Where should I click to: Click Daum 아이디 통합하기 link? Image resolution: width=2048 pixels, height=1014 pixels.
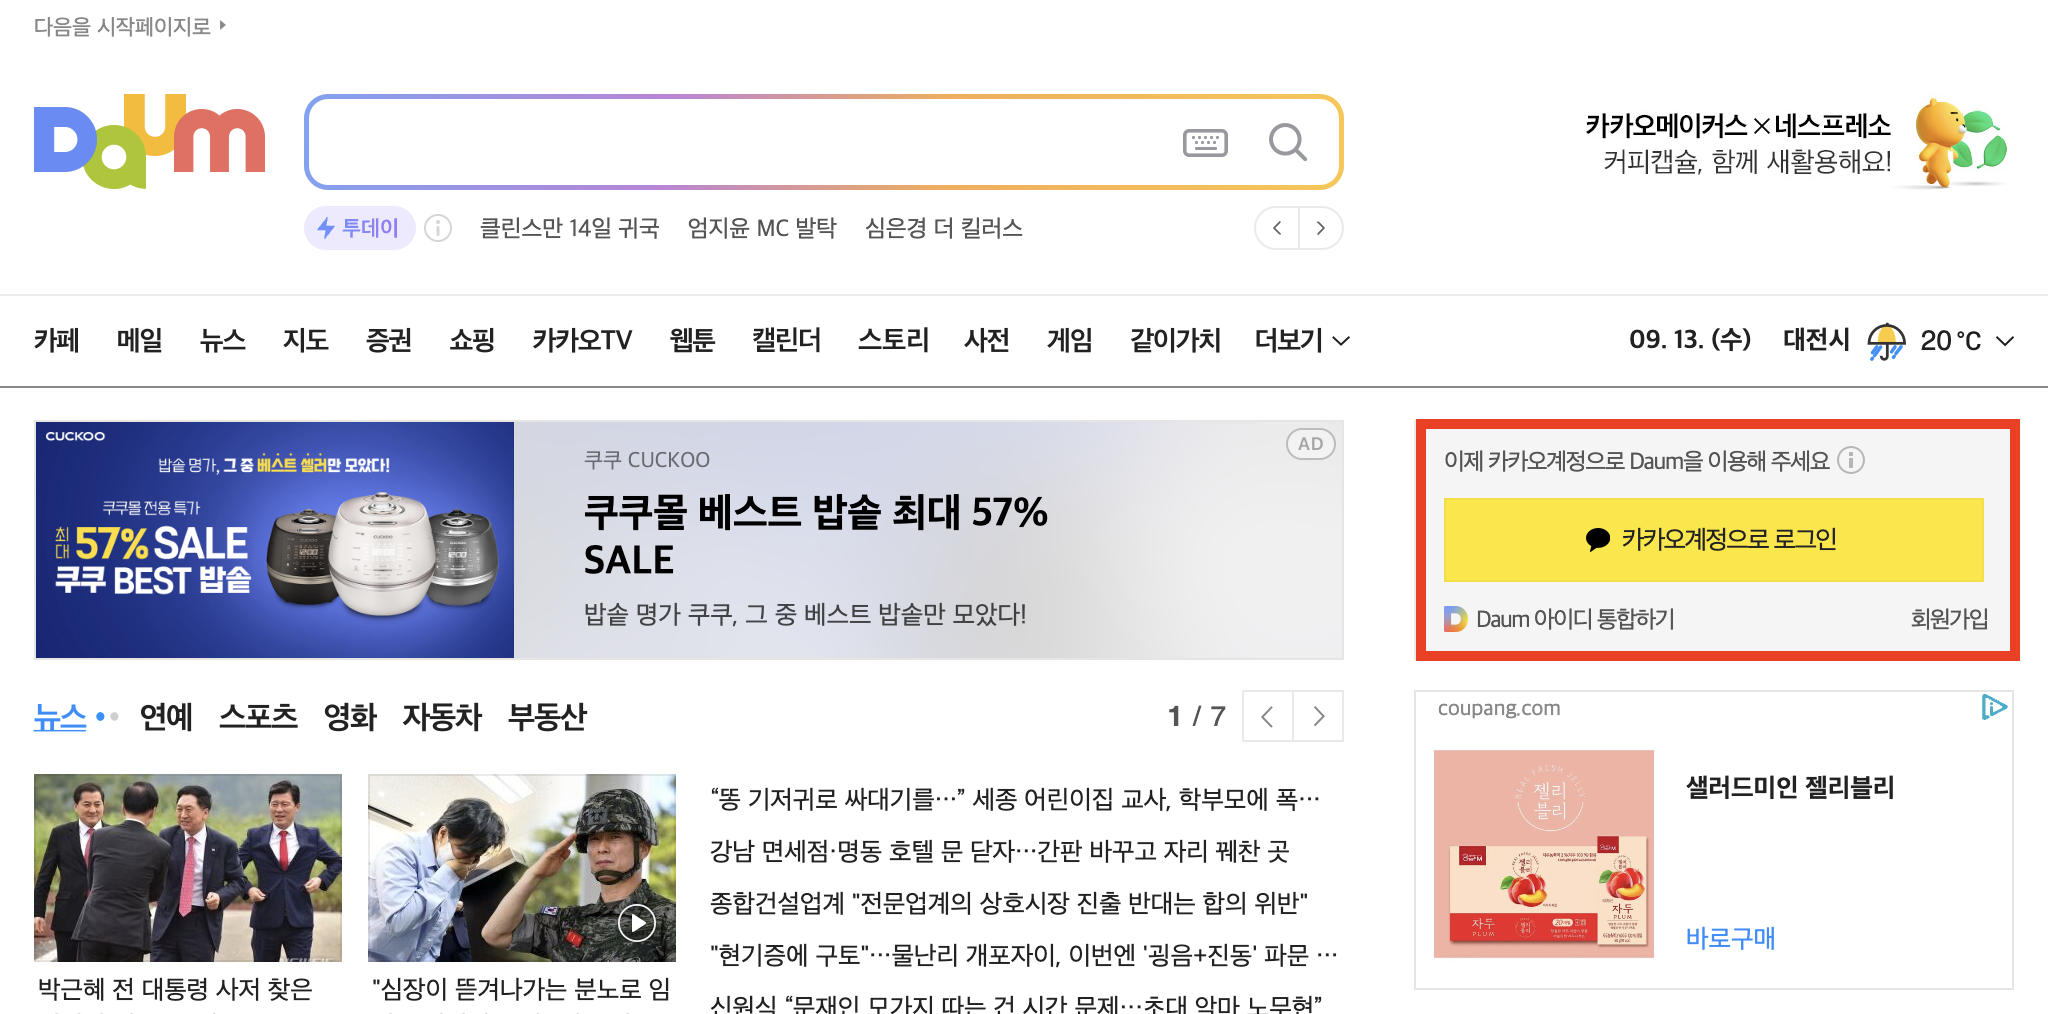point(1575,619)
